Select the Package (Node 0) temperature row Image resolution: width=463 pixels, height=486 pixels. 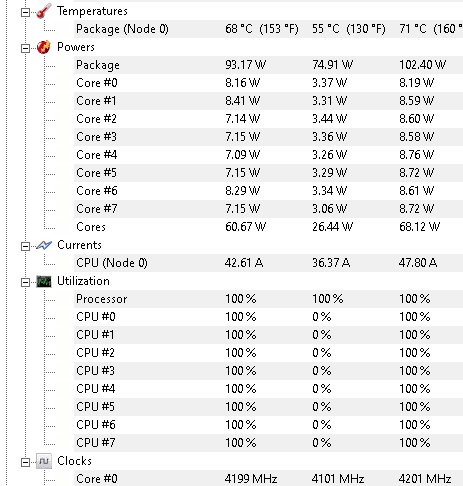click(x=268, y=29)
